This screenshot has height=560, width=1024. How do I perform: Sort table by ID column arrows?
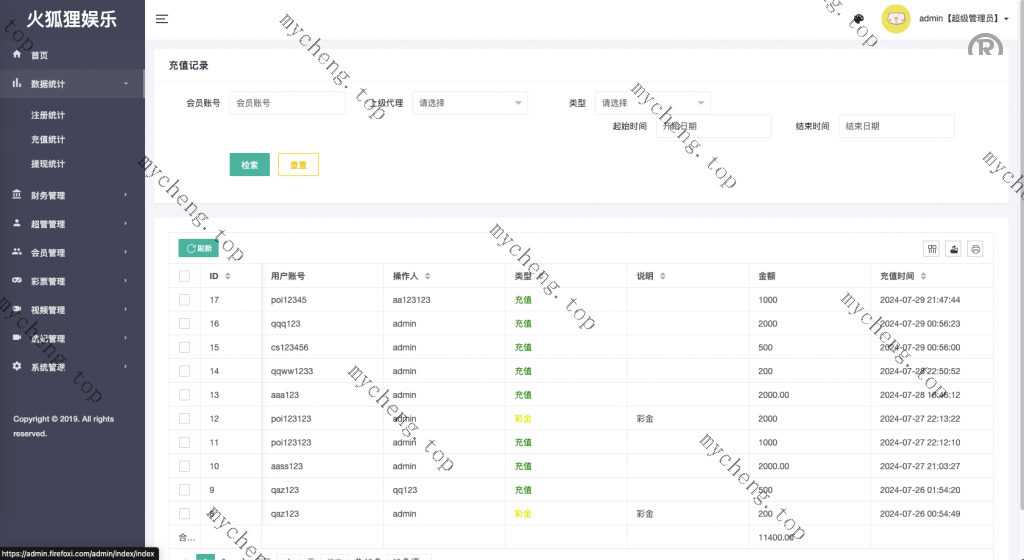coord(227,276)
